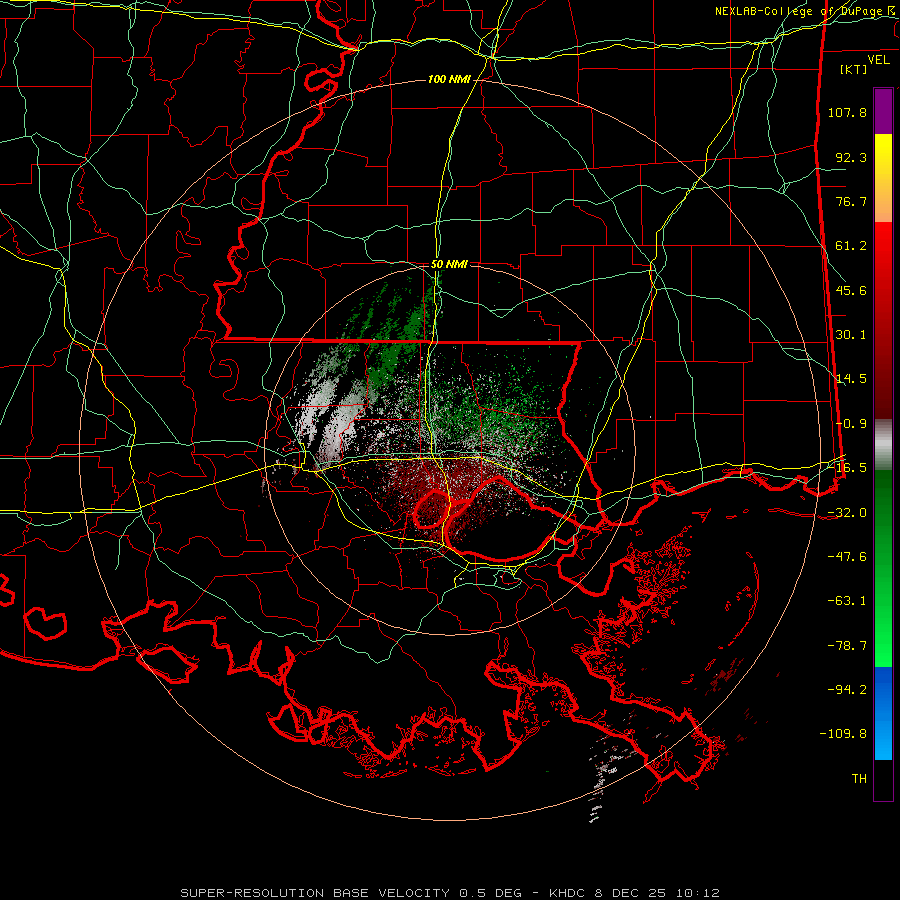
Task: Click the gray segment of color bar
Action: [x=883, y=445]
